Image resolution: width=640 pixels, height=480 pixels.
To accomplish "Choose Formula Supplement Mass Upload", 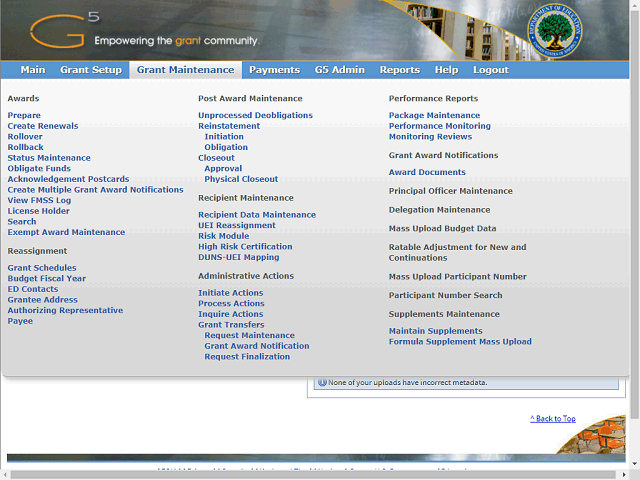I will click(460, 342).
